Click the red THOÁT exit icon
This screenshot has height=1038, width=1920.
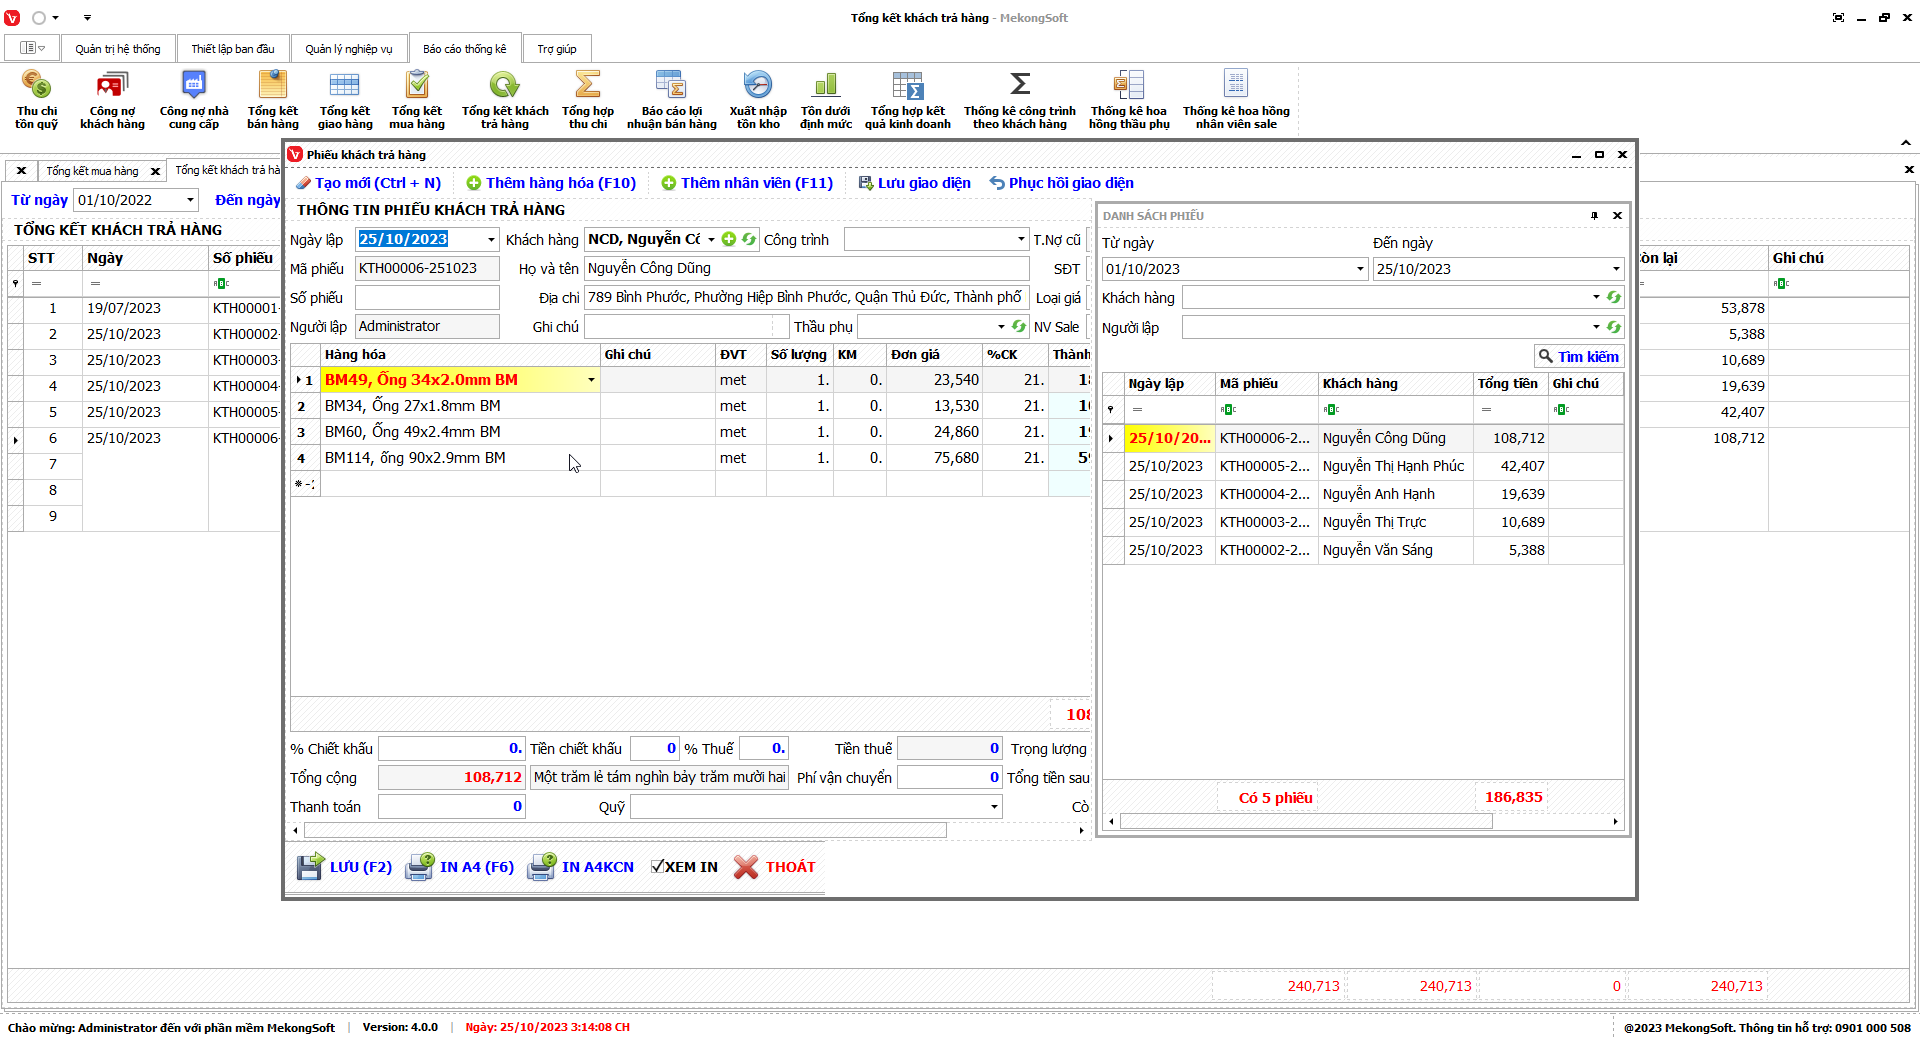click(x=746, y=867)
